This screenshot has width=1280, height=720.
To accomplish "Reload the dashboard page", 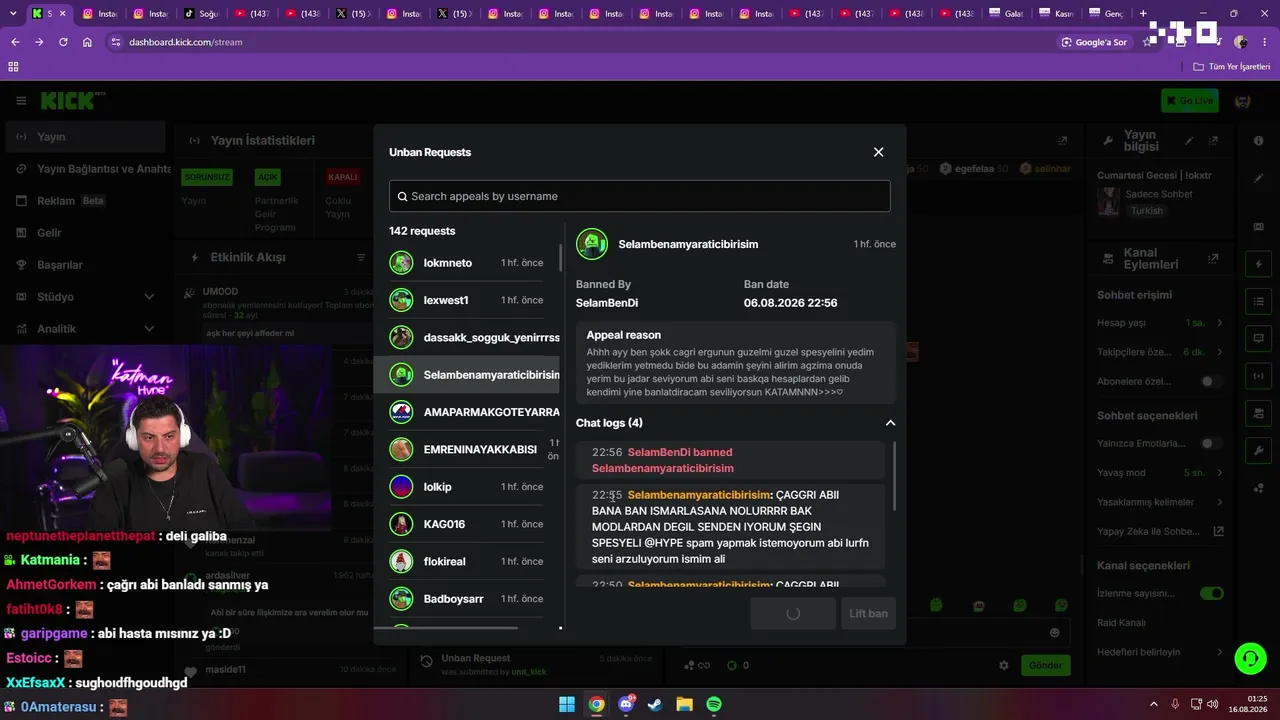I will 63,42.
